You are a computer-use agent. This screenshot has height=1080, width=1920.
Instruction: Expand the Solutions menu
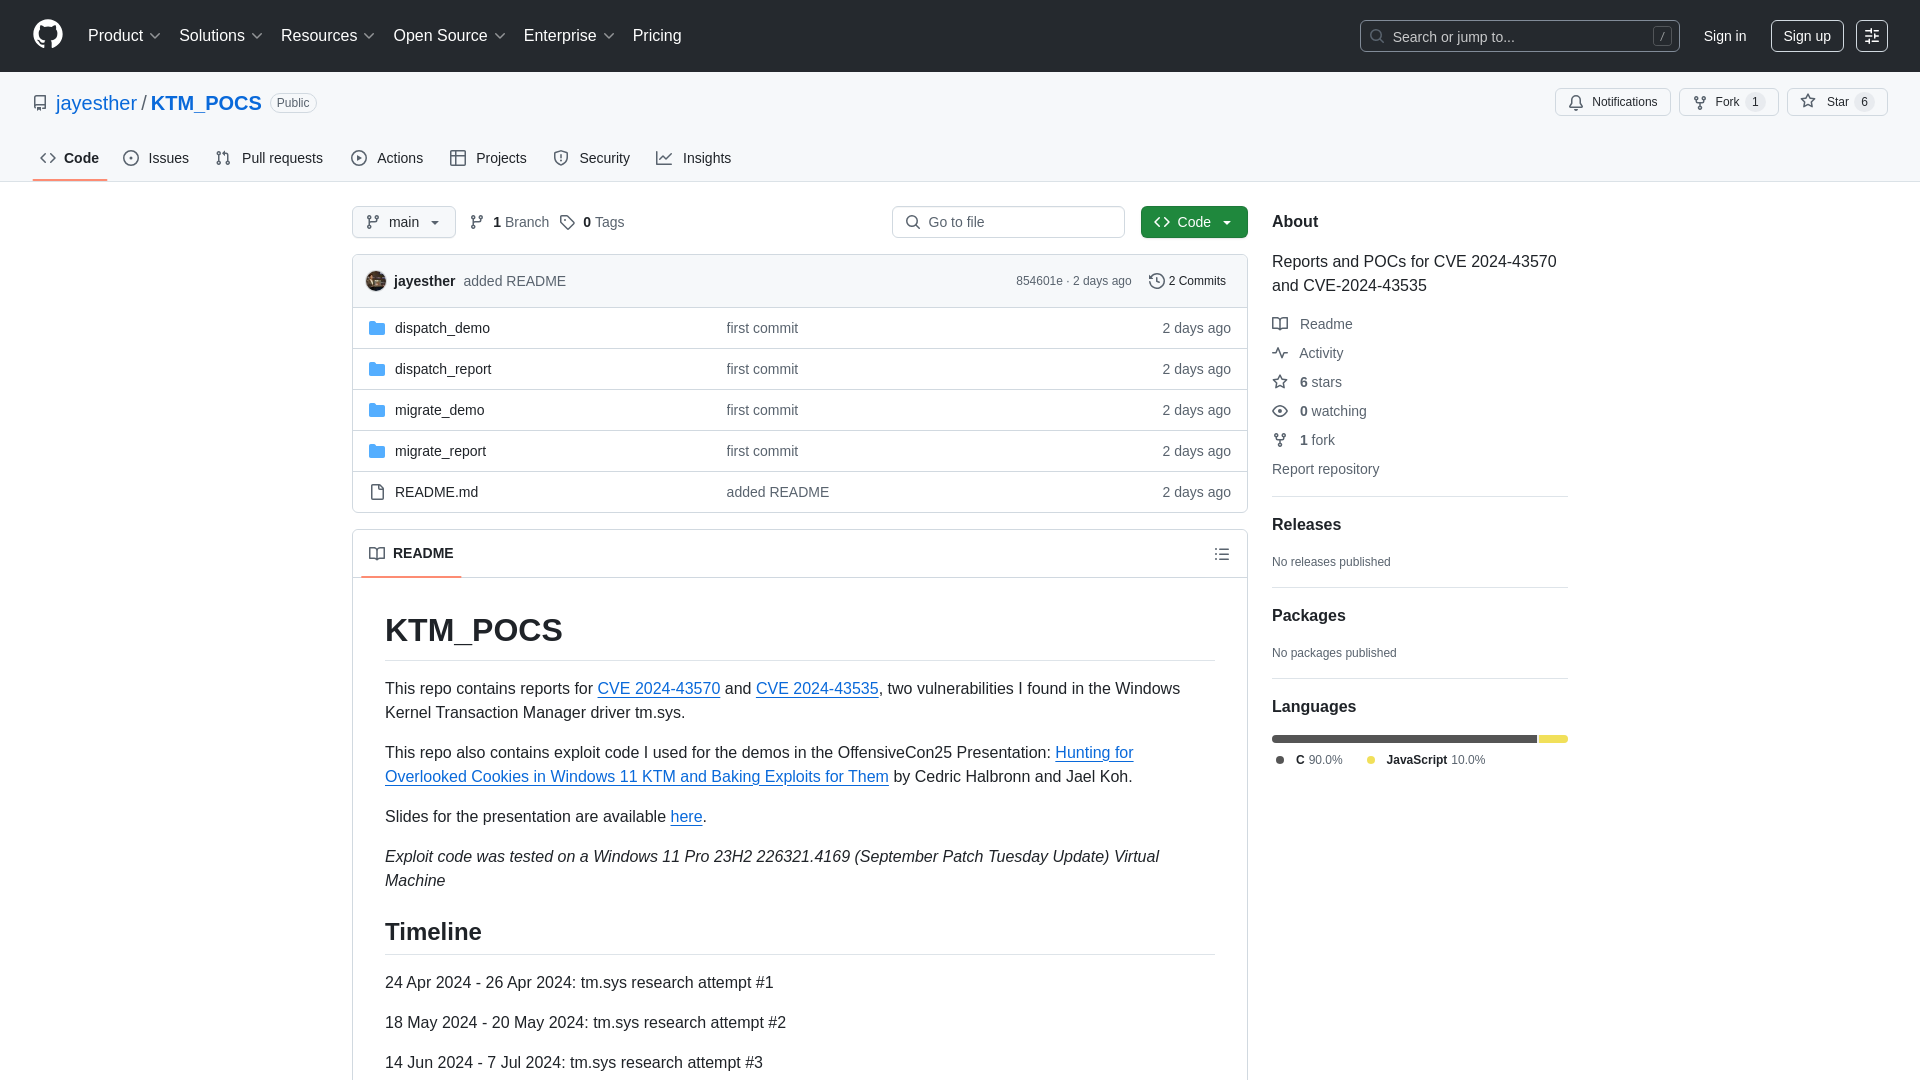click(221, 36)
